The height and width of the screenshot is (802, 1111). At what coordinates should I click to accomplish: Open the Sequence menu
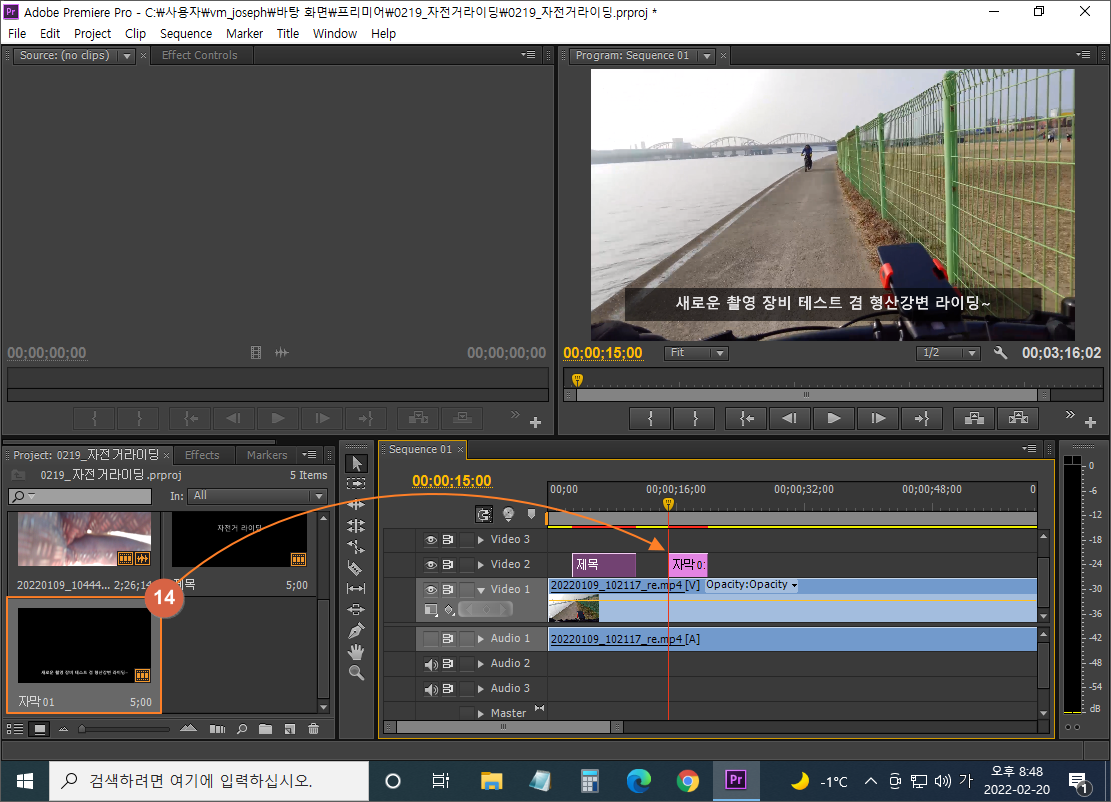[186, 33]
